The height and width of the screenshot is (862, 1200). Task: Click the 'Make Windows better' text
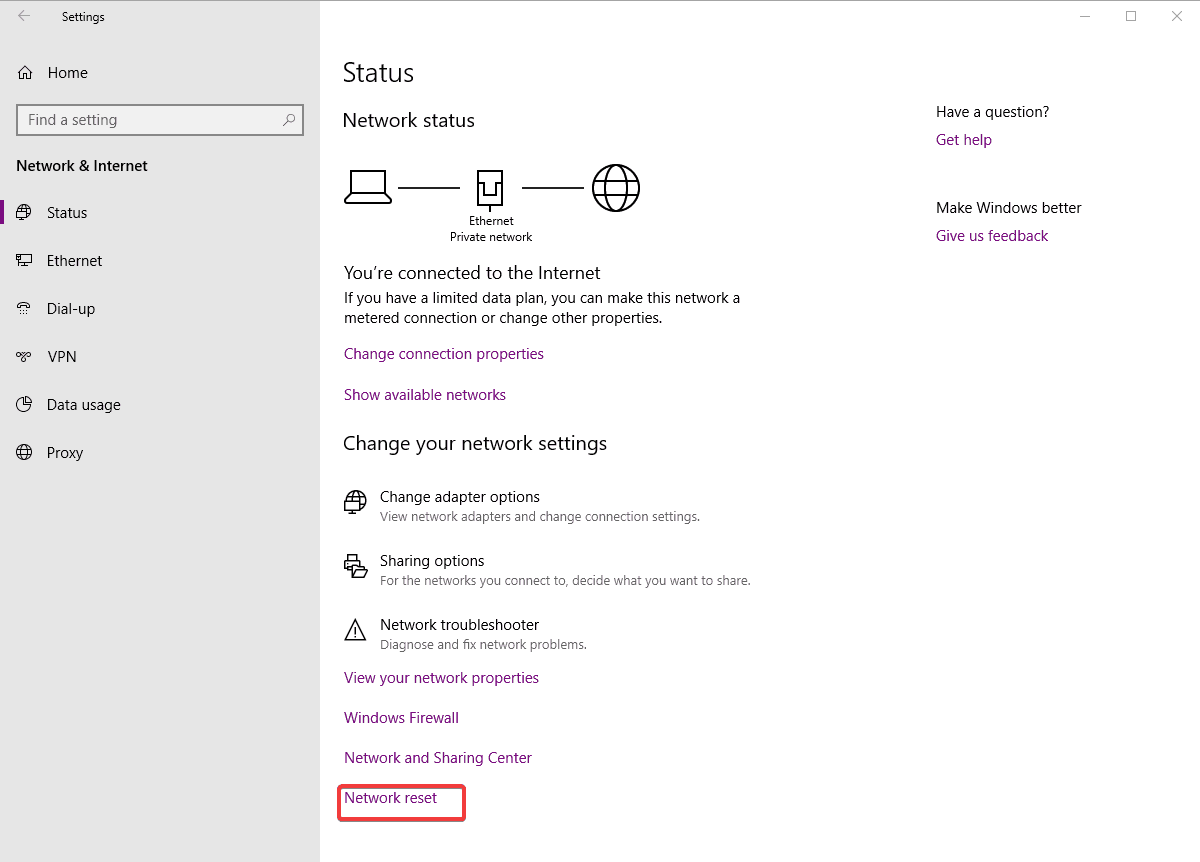coord(1009,208)
